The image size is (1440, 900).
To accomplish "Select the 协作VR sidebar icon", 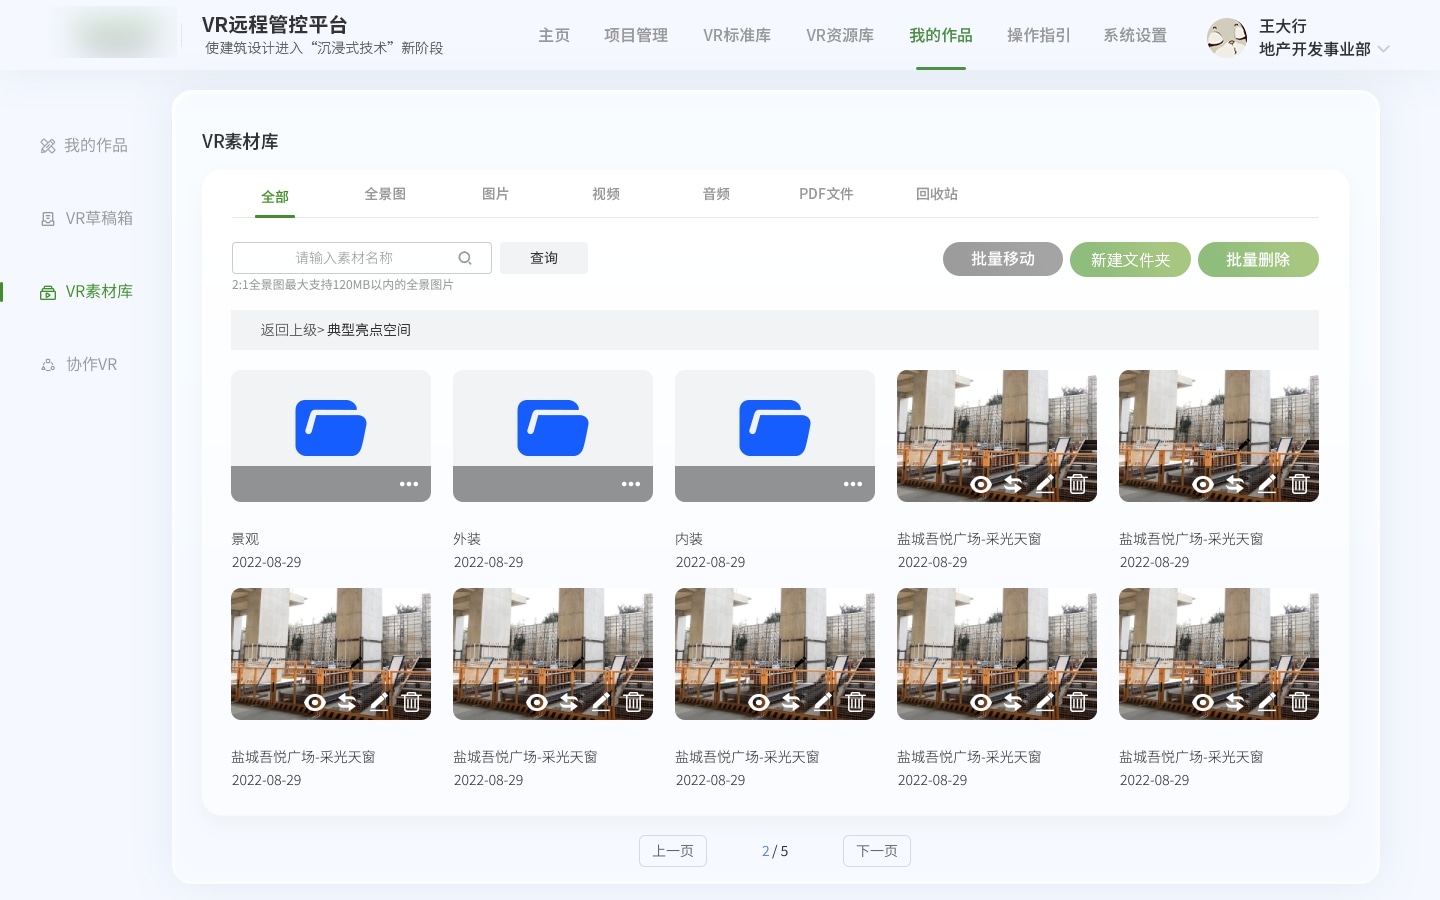I will 48,364.
